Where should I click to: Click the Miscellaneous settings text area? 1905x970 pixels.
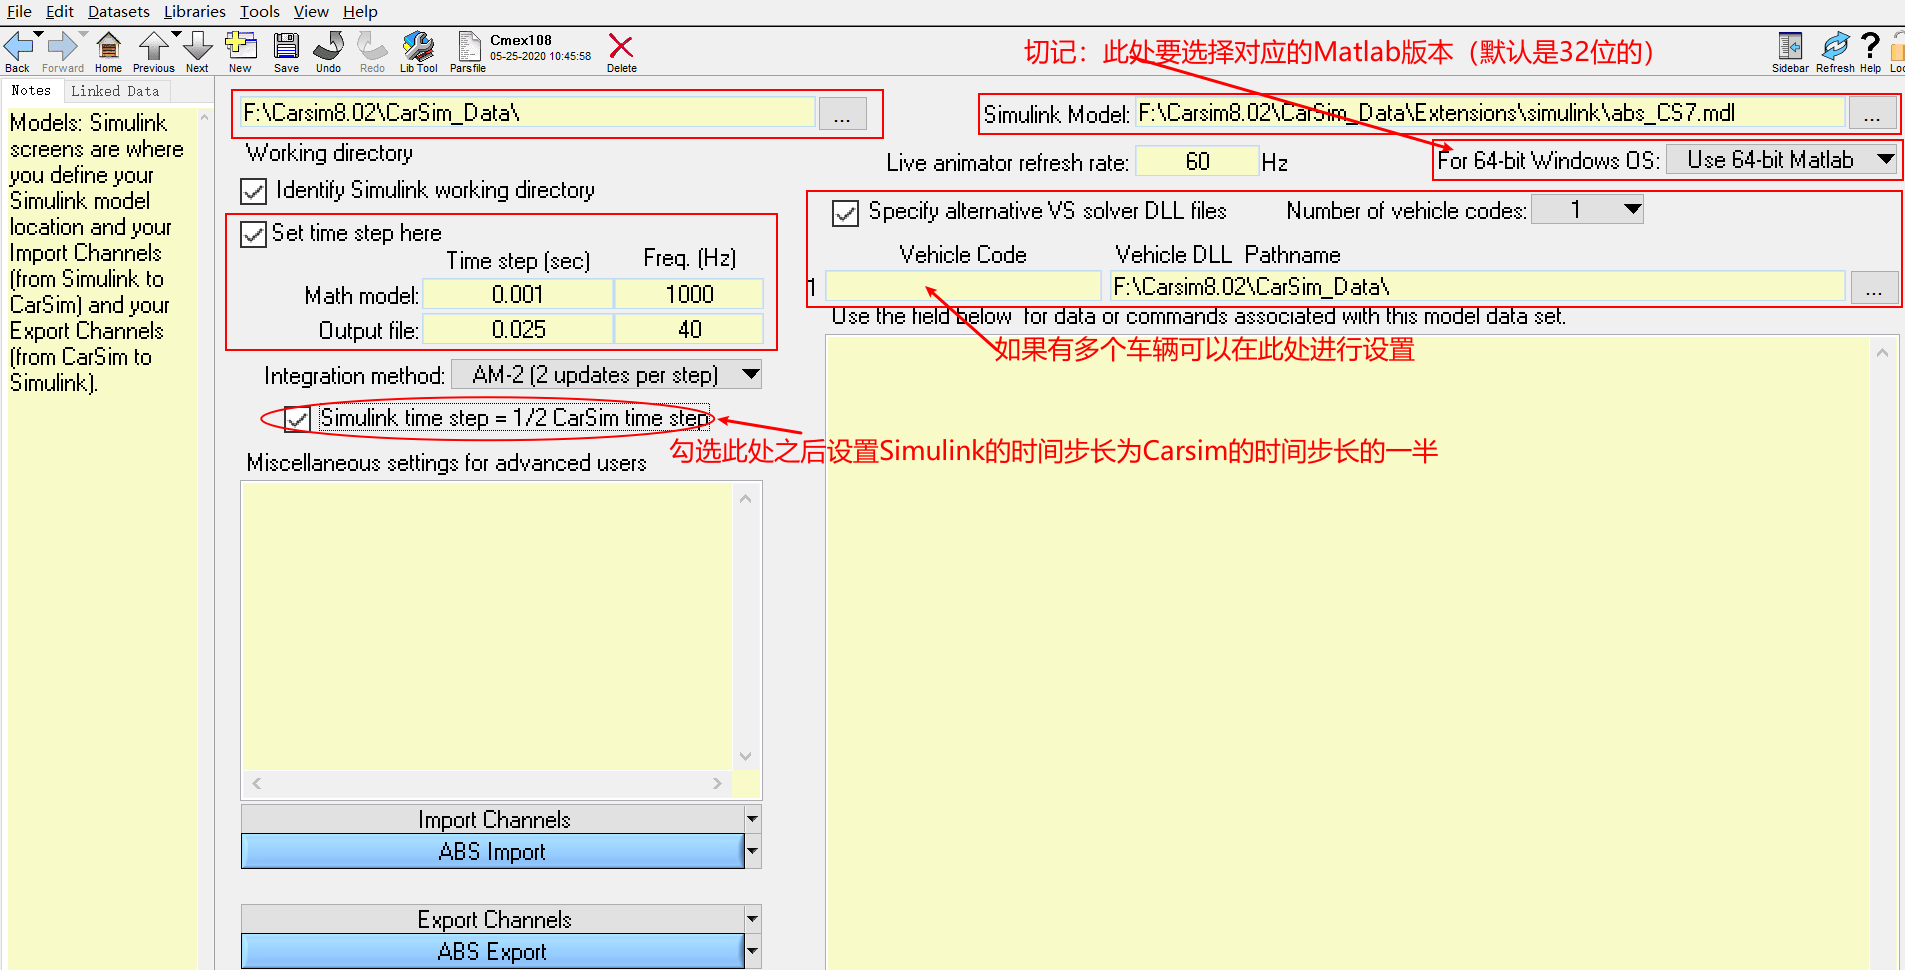pyautogui.click(x=488, y=626)
